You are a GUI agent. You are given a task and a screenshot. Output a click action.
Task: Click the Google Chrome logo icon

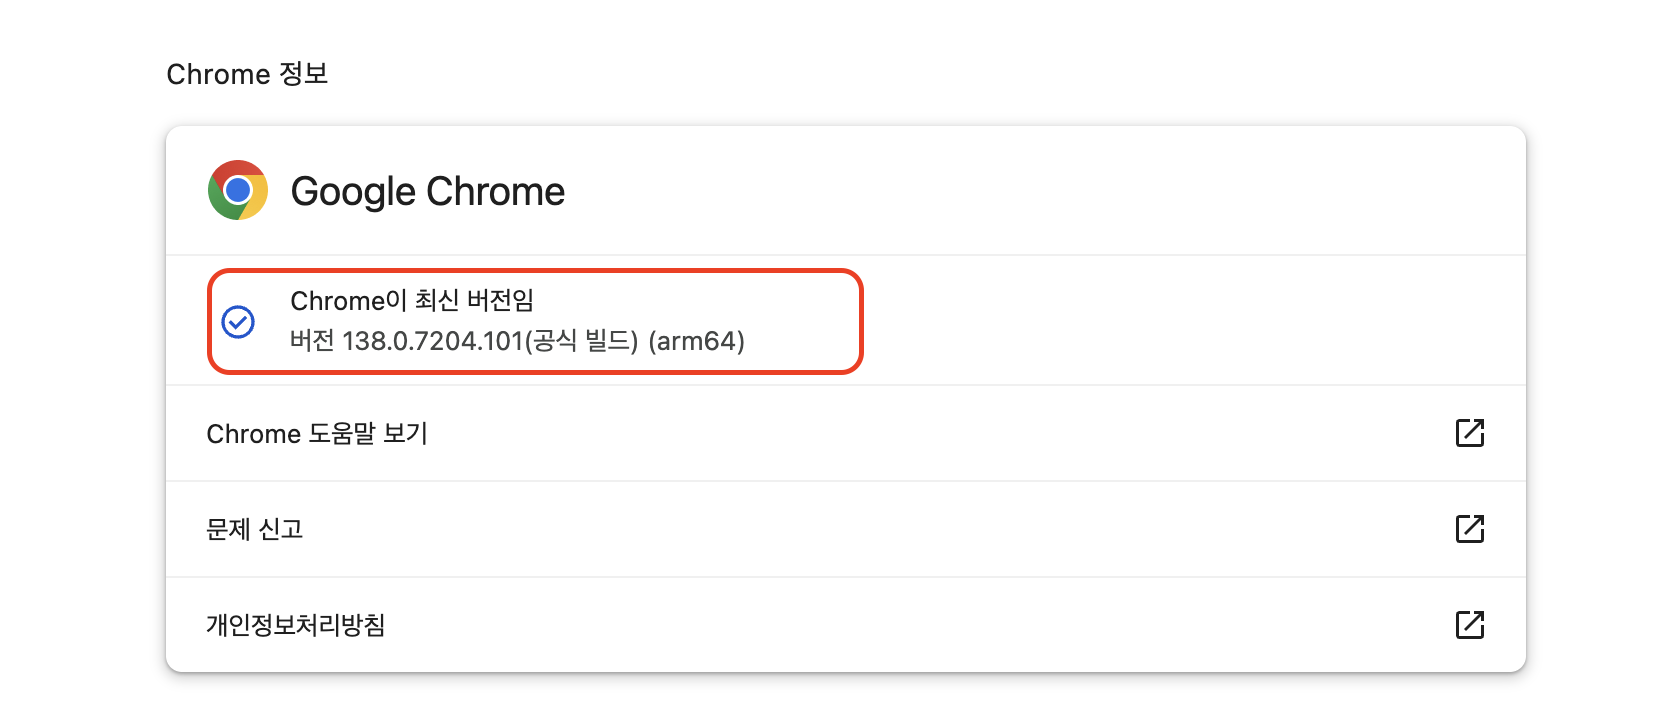coord(238,190)
